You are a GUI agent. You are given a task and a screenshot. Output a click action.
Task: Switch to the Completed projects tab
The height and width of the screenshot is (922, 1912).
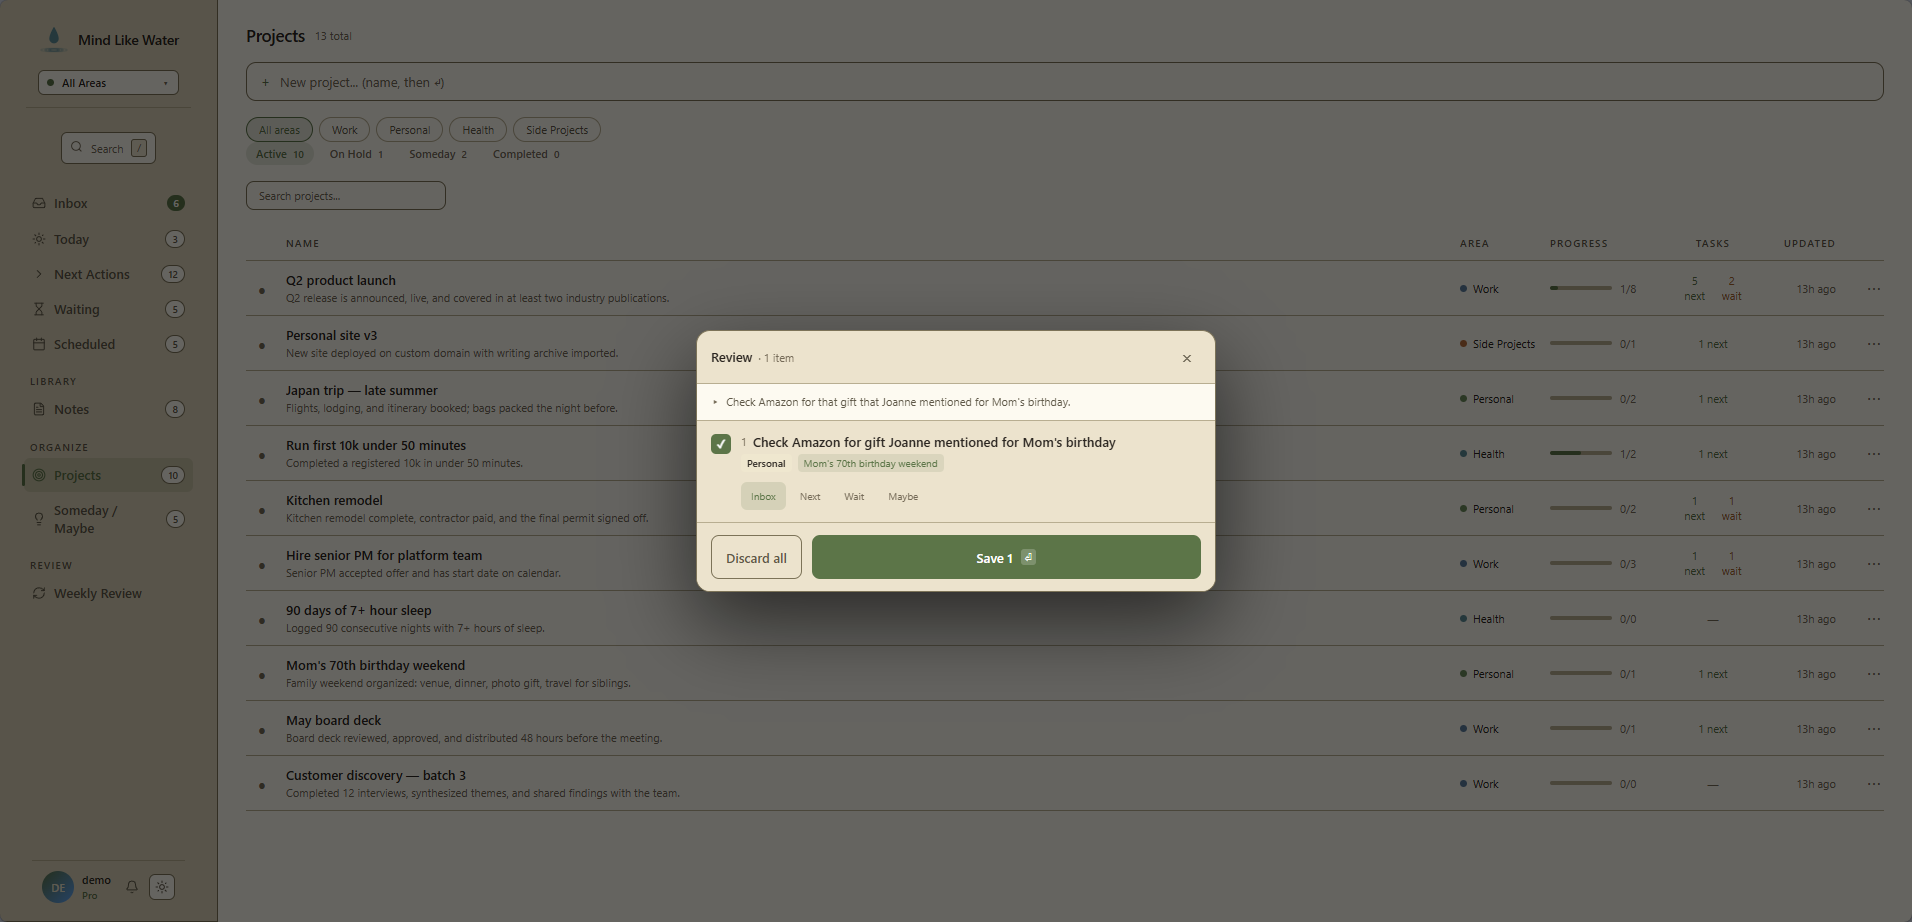tap(526, 154)
